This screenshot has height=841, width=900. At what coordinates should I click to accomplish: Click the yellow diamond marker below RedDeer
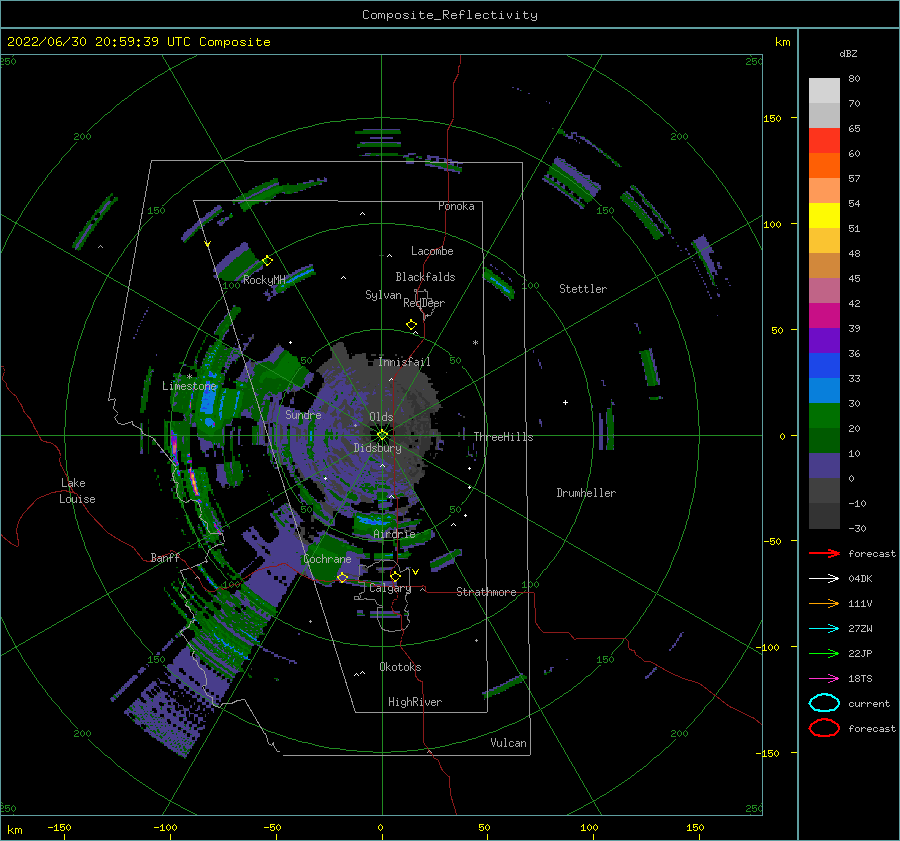(411, 325)
